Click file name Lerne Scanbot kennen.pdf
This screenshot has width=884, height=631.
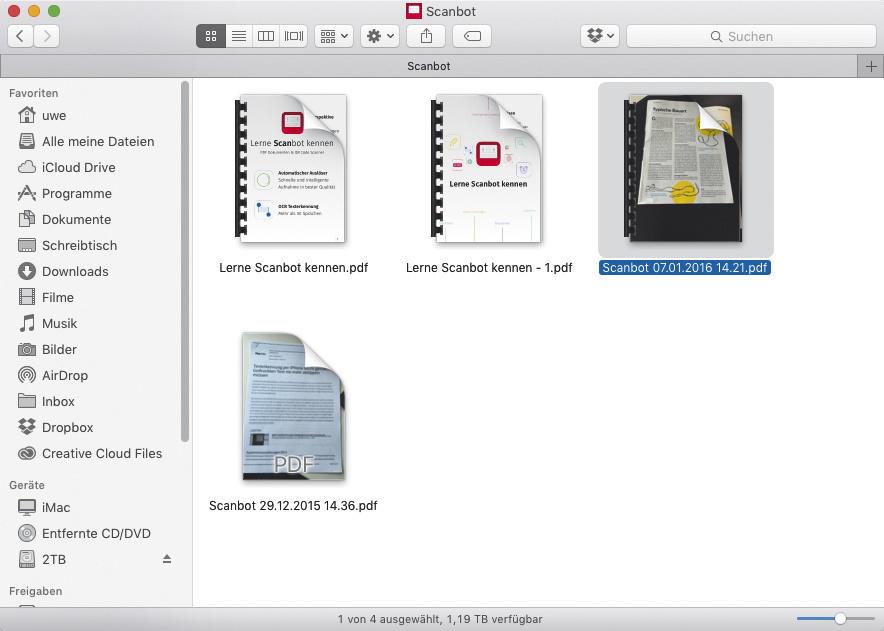(293, 268)
